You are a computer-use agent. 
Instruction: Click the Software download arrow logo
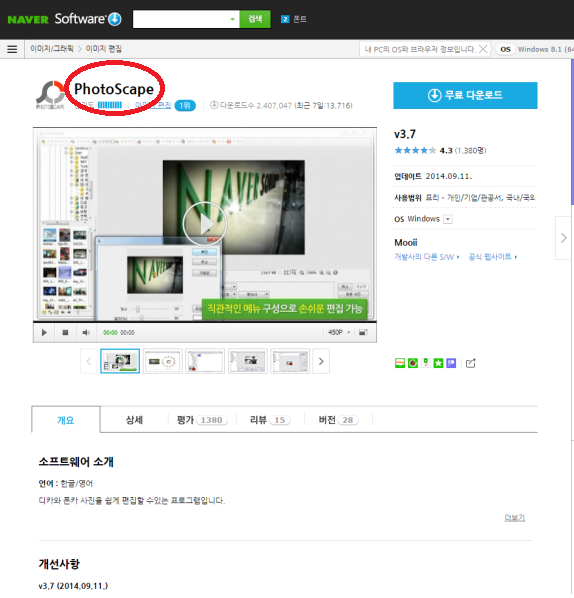click(x=115, y=19)
